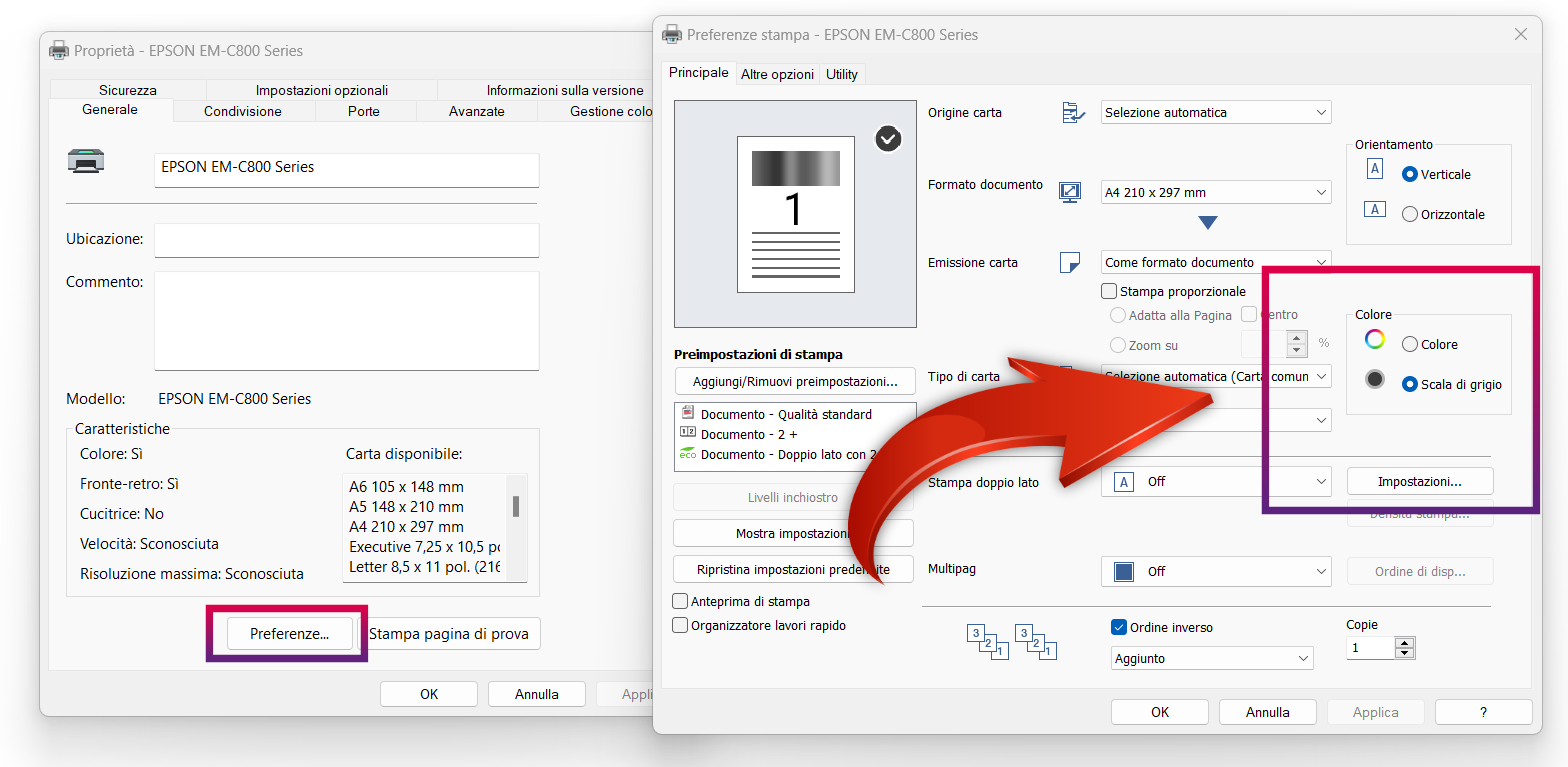Click the printer icon beside the printer name field
Viewport: 1568px width, 767px height.
point(85,160)
